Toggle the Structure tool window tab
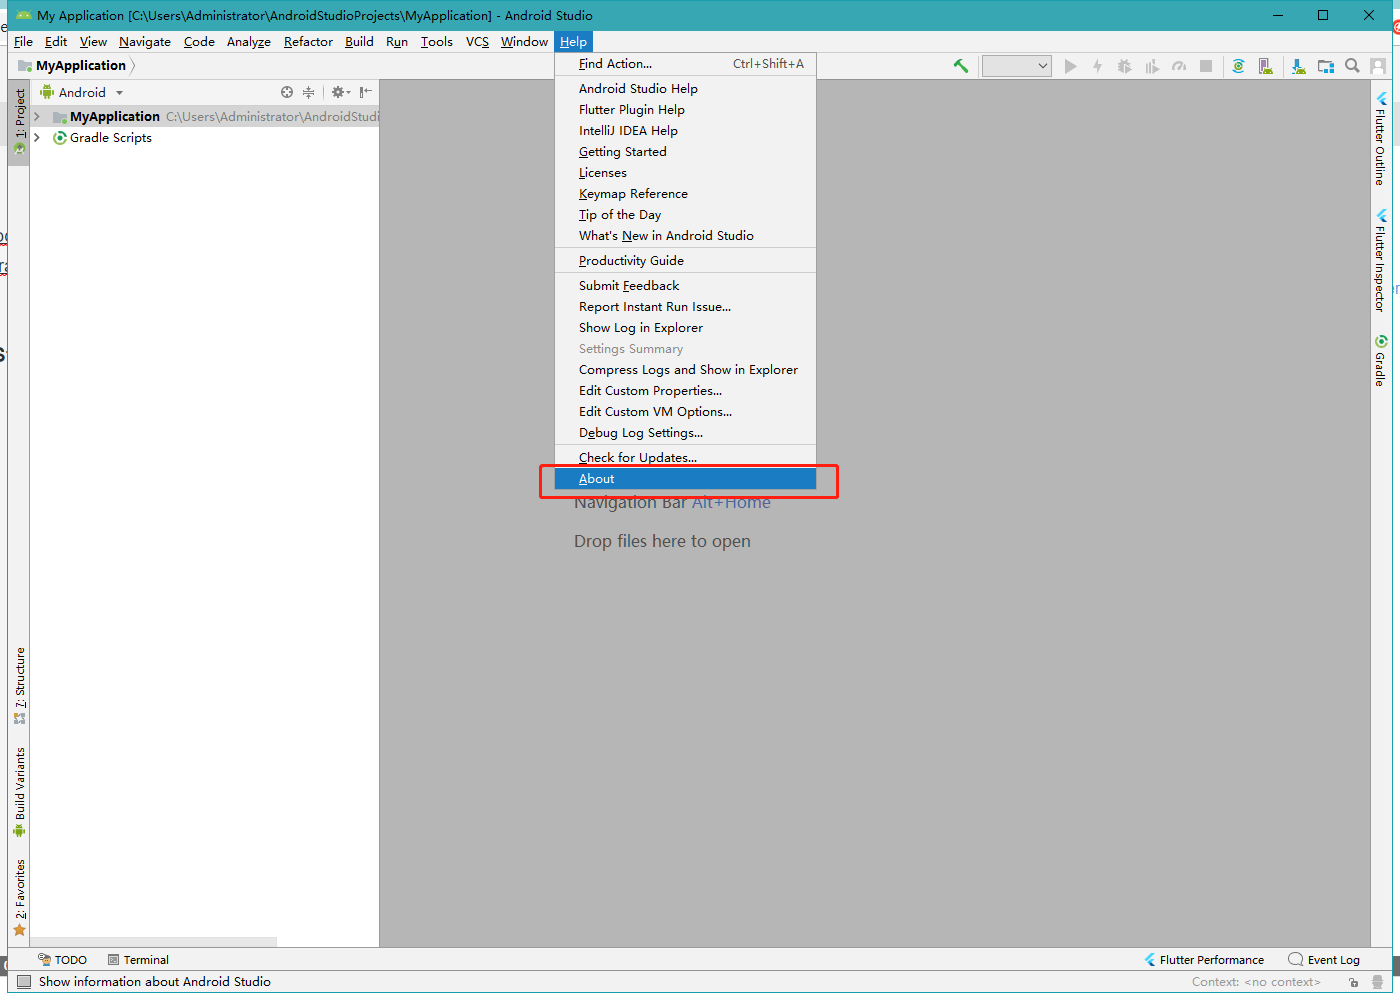The image size is (1400, 1000). [x=19, y=686]
